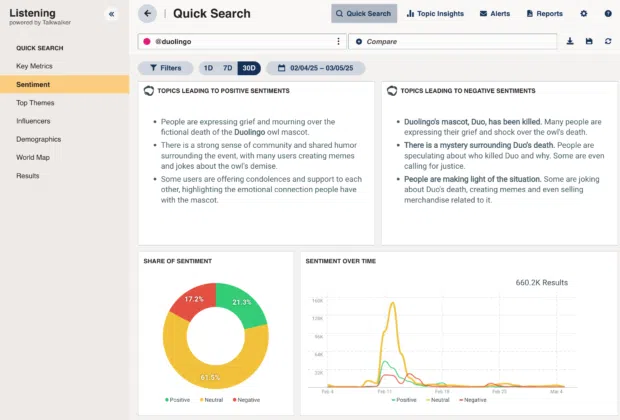Open the Filters panel

pyautogui.click(x=165, y=68)
